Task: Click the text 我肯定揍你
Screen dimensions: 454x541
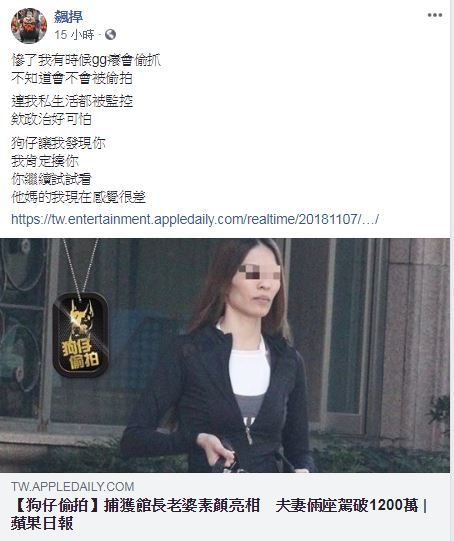Action: 45,161
